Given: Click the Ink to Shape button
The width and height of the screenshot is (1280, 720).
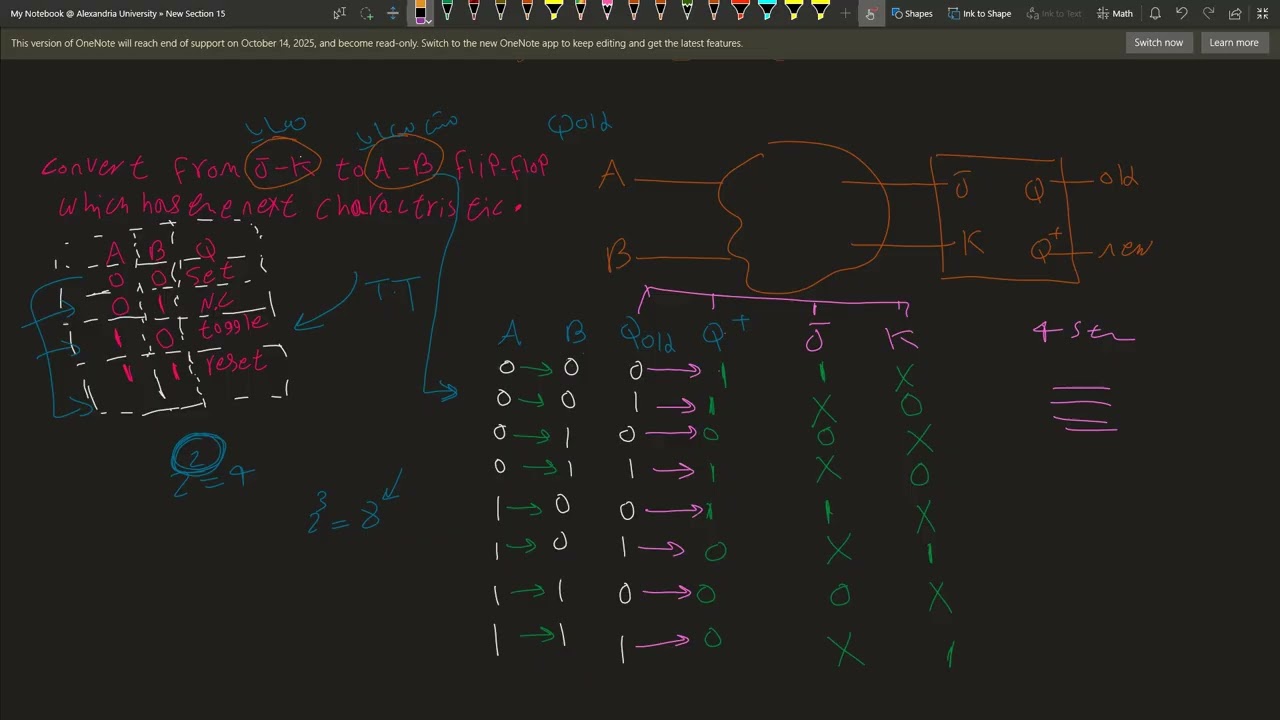Looking at the screenshot, I should (x=980, y=13).
